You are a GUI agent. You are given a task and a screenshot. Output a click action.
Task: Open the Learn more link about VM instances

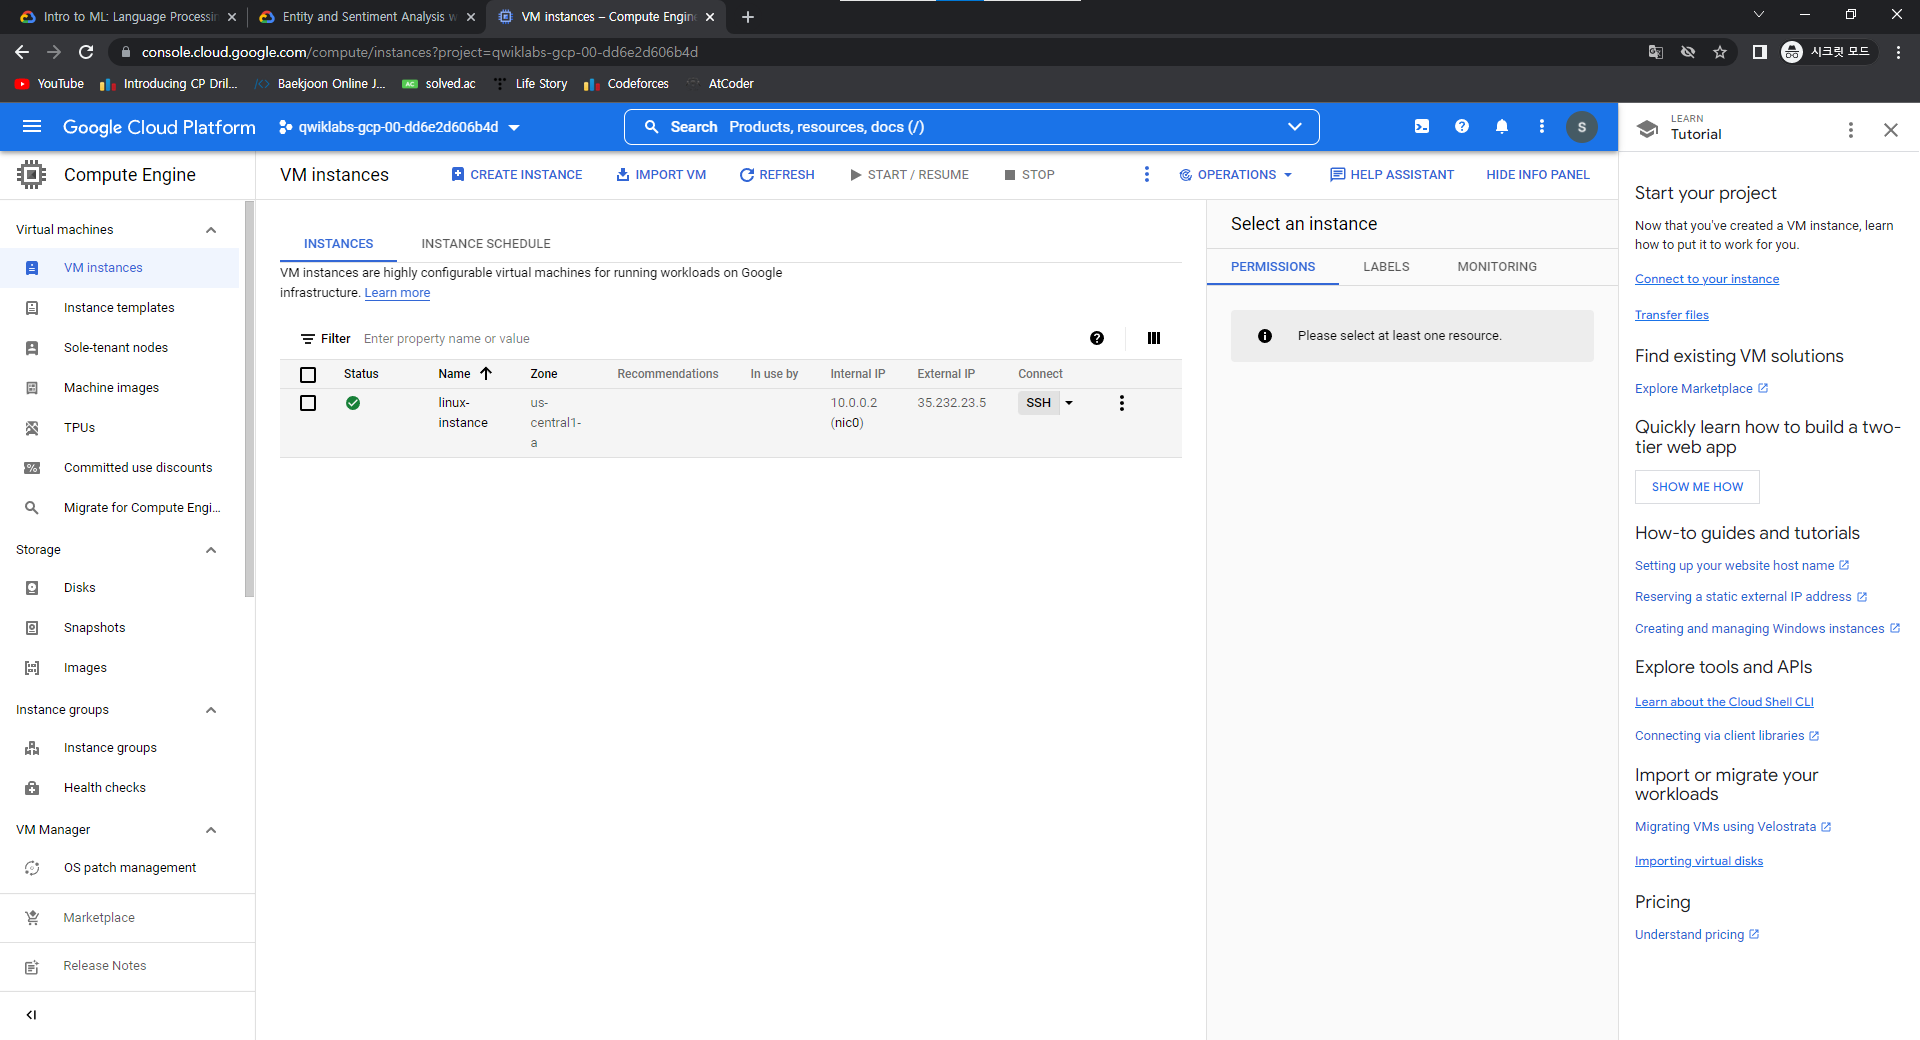point(397,292)
